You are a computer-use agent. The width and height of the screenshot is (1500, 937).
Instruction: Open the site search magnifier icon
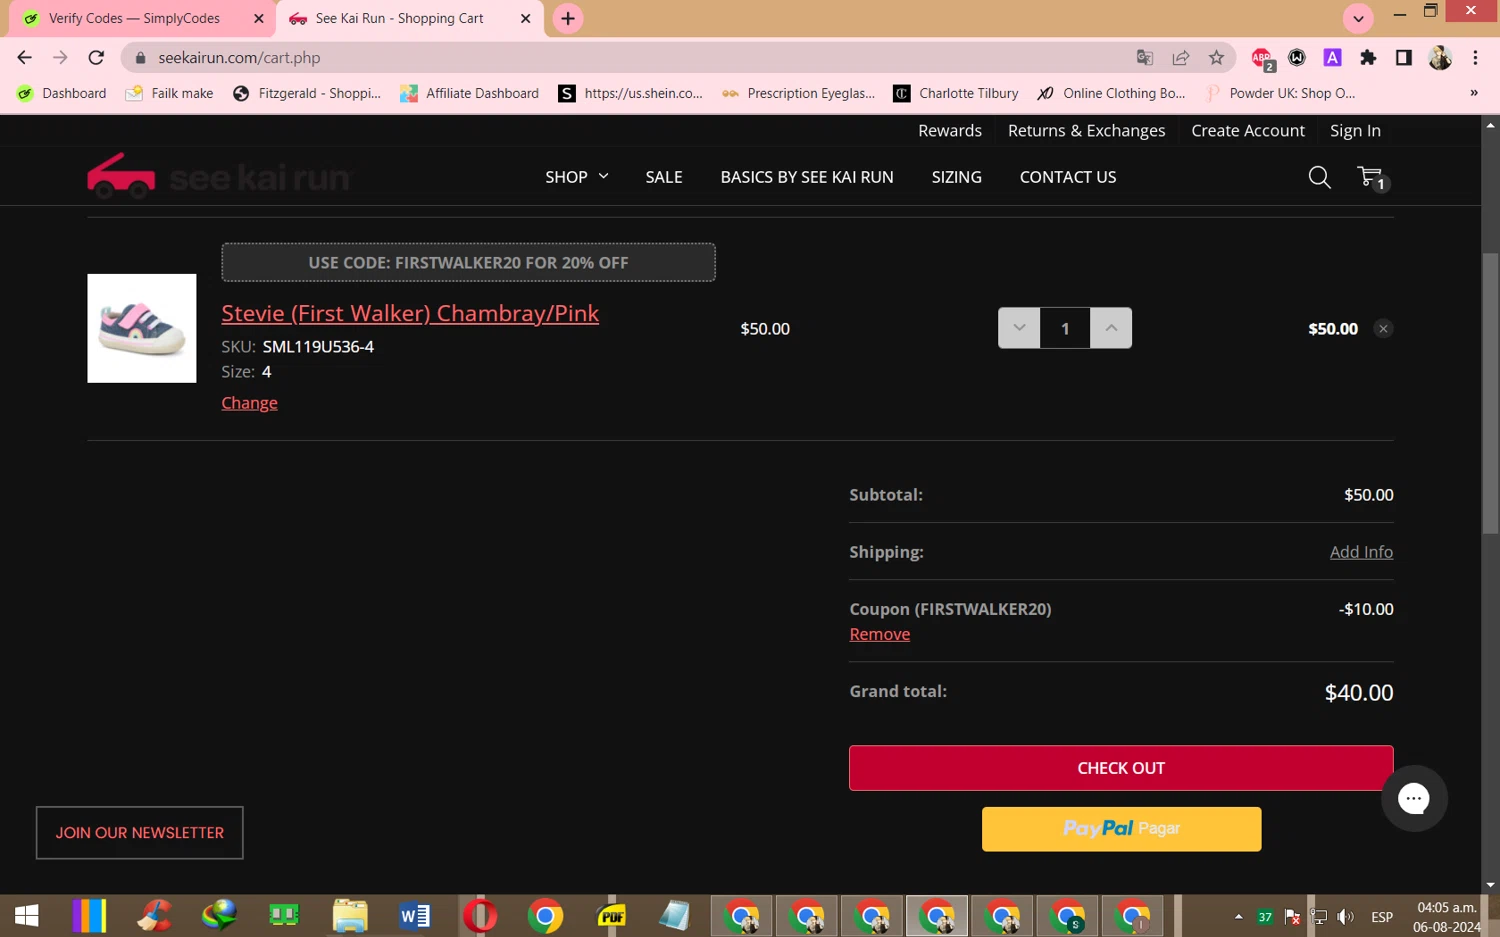tap(1319, 177)
